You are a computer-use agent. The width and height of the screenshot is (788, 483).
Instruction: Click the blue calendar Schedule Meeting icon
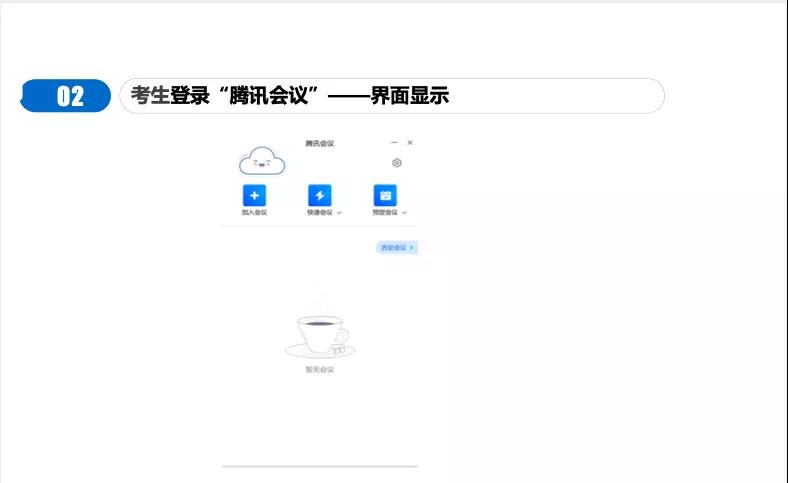385,195
